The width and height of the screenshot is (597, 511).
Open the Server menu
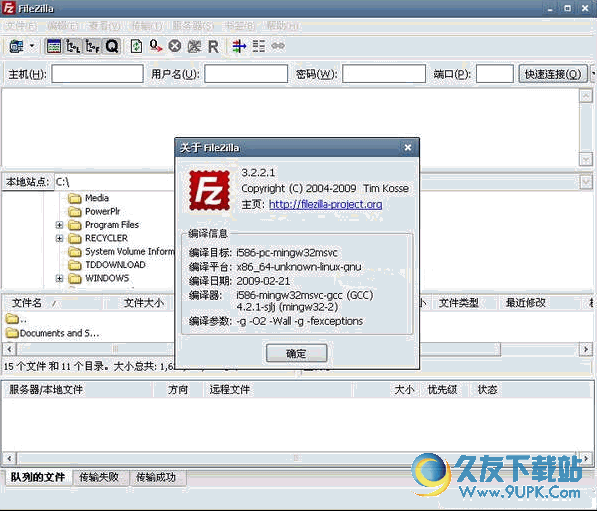193,26
